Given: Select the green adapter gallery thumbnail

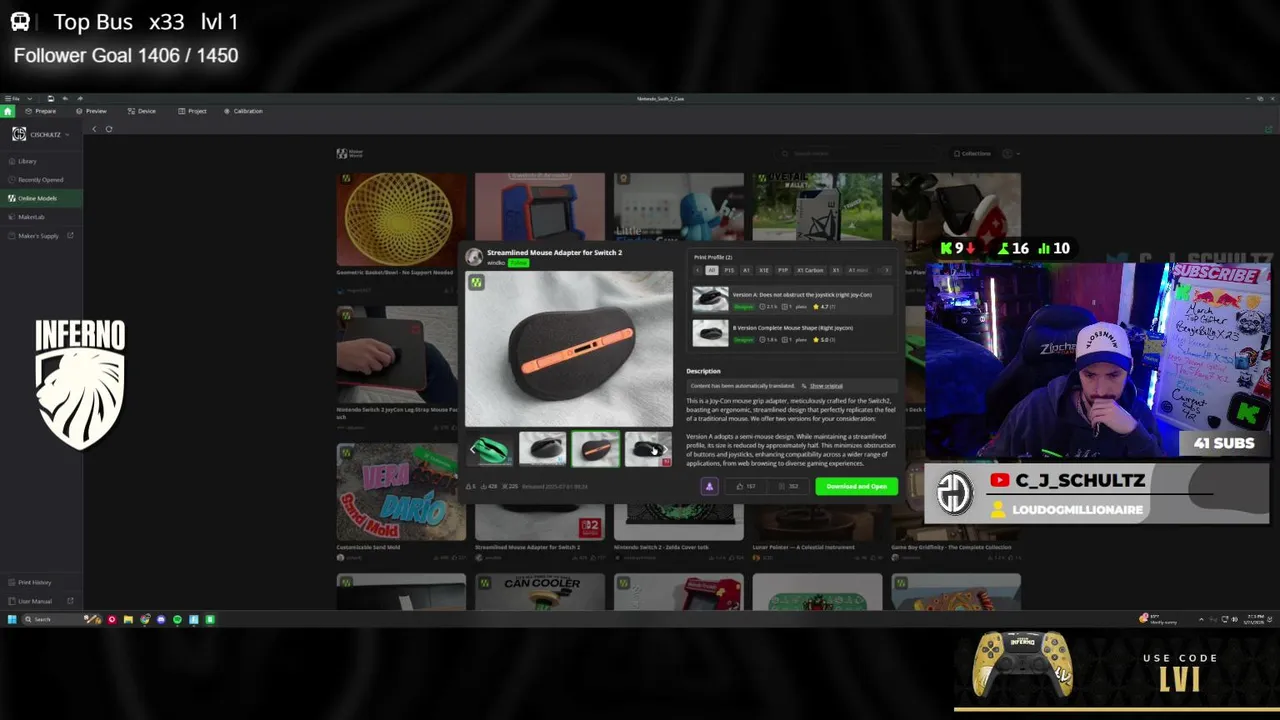Looking at the screenshot, I should pos(489,450).
